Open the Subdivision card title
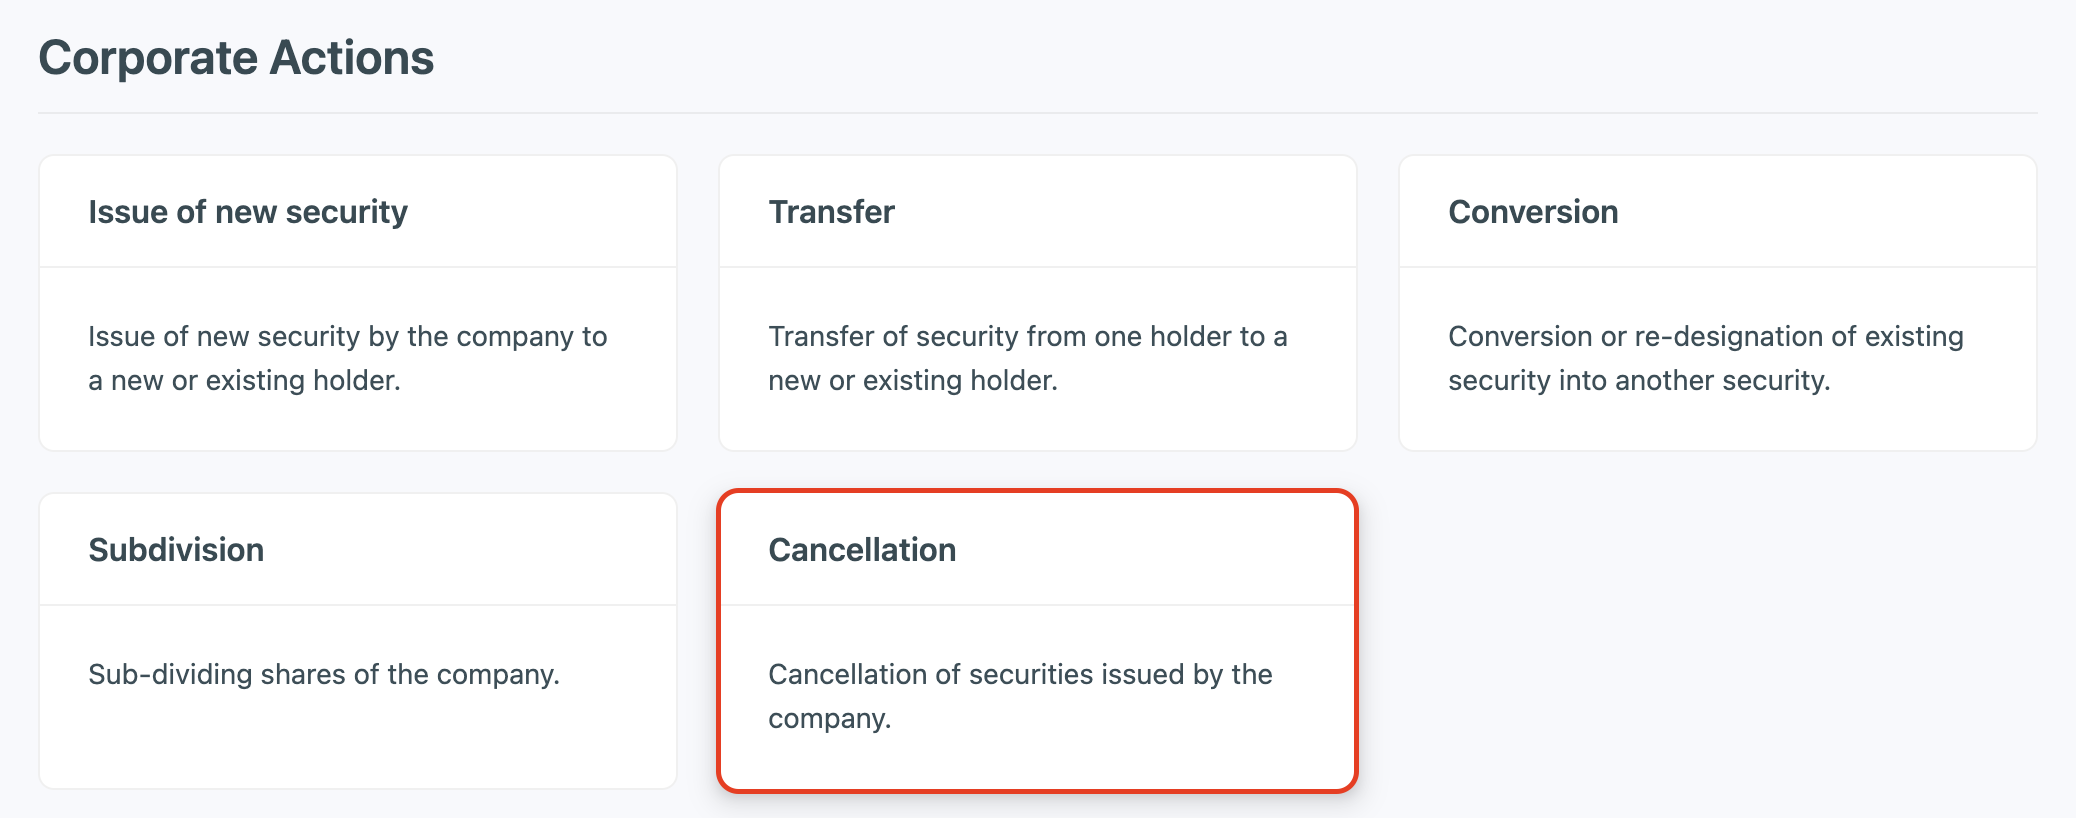The width and height of the screenshot is (2076, 818). click(176, 550)
